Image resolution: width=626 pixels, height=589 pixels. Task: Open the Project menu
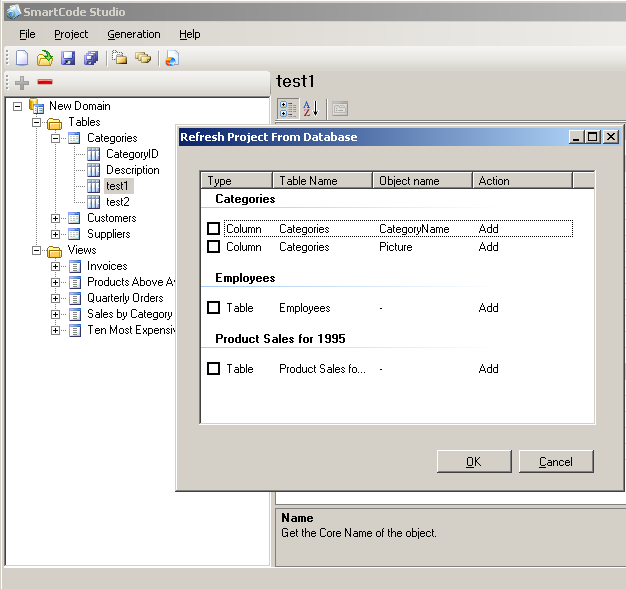(71, 34)
